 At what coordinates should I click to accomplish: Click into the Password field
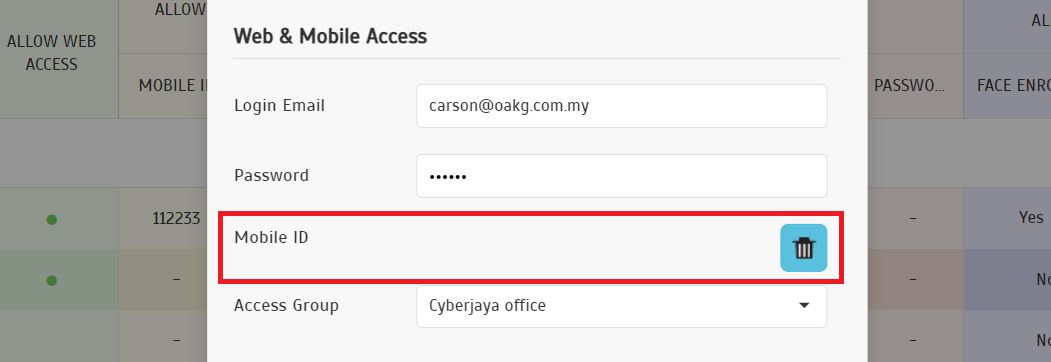[621, 176]
